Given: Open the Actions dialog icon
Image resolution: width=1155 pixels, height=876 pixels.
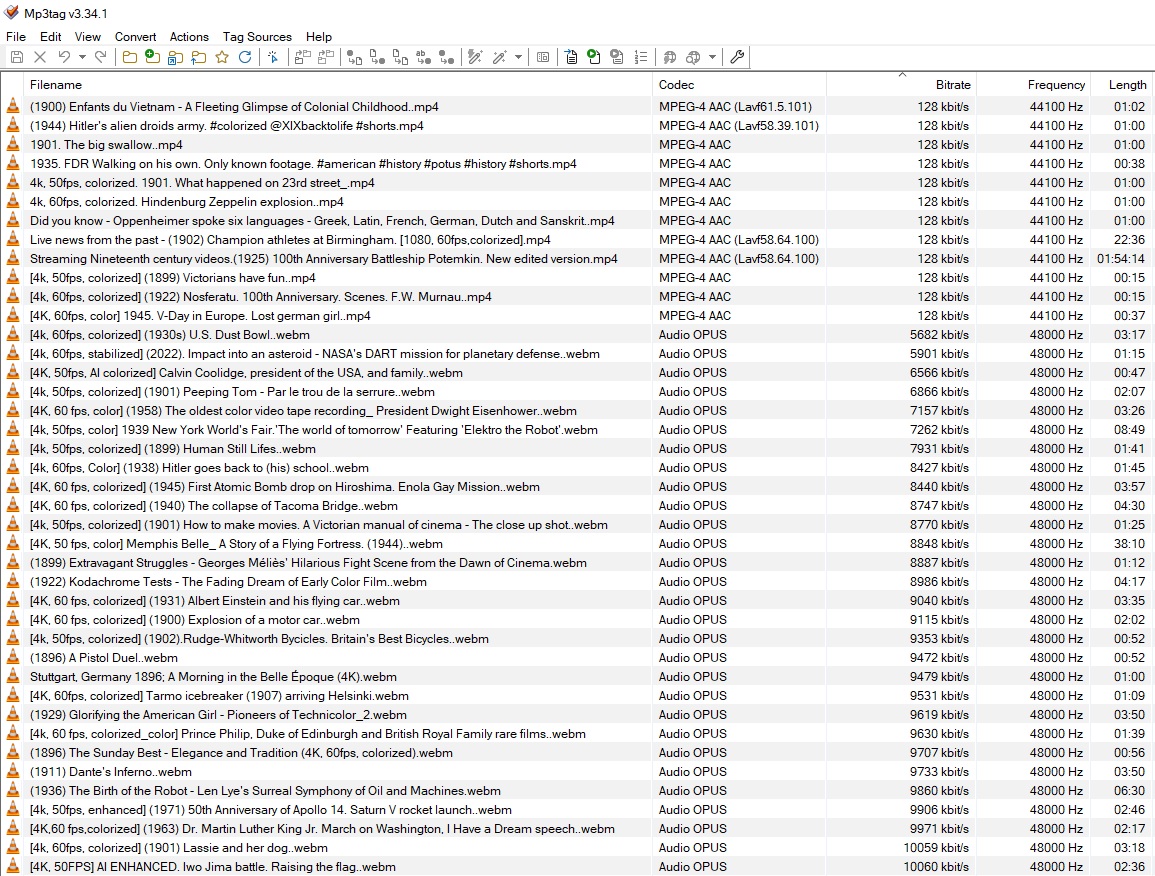Looking at the screenshot, I should pyautogui.click(x=475, y=57).
